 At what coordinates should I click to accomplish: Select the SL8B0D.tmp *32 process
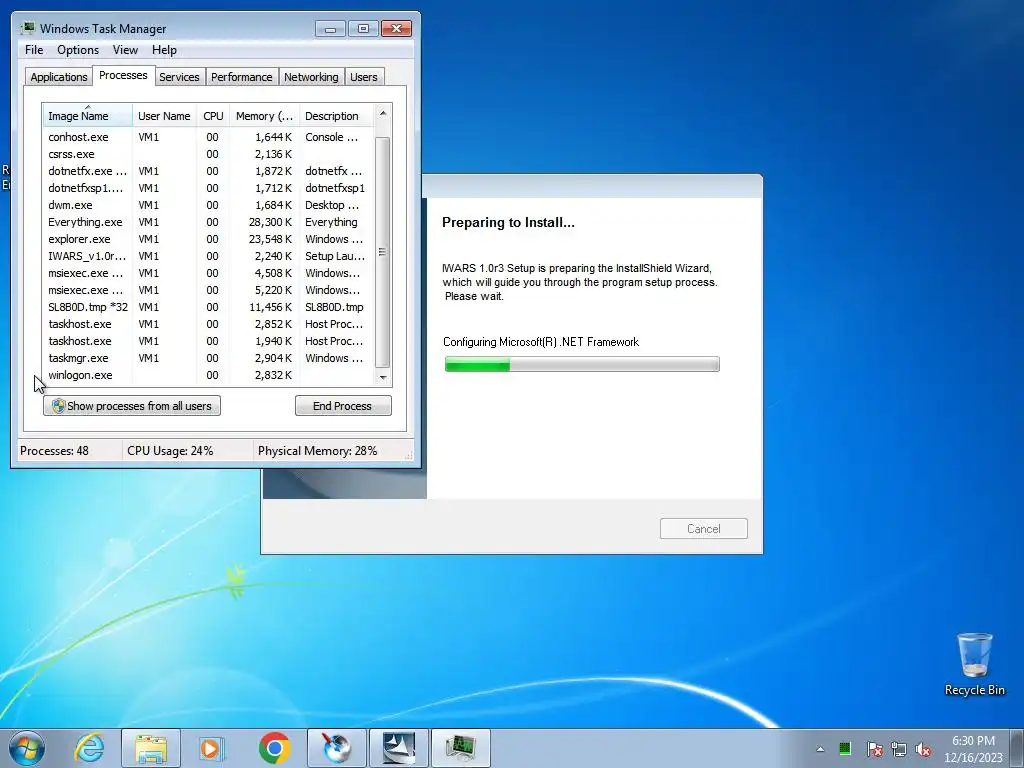tap(208, 307)
